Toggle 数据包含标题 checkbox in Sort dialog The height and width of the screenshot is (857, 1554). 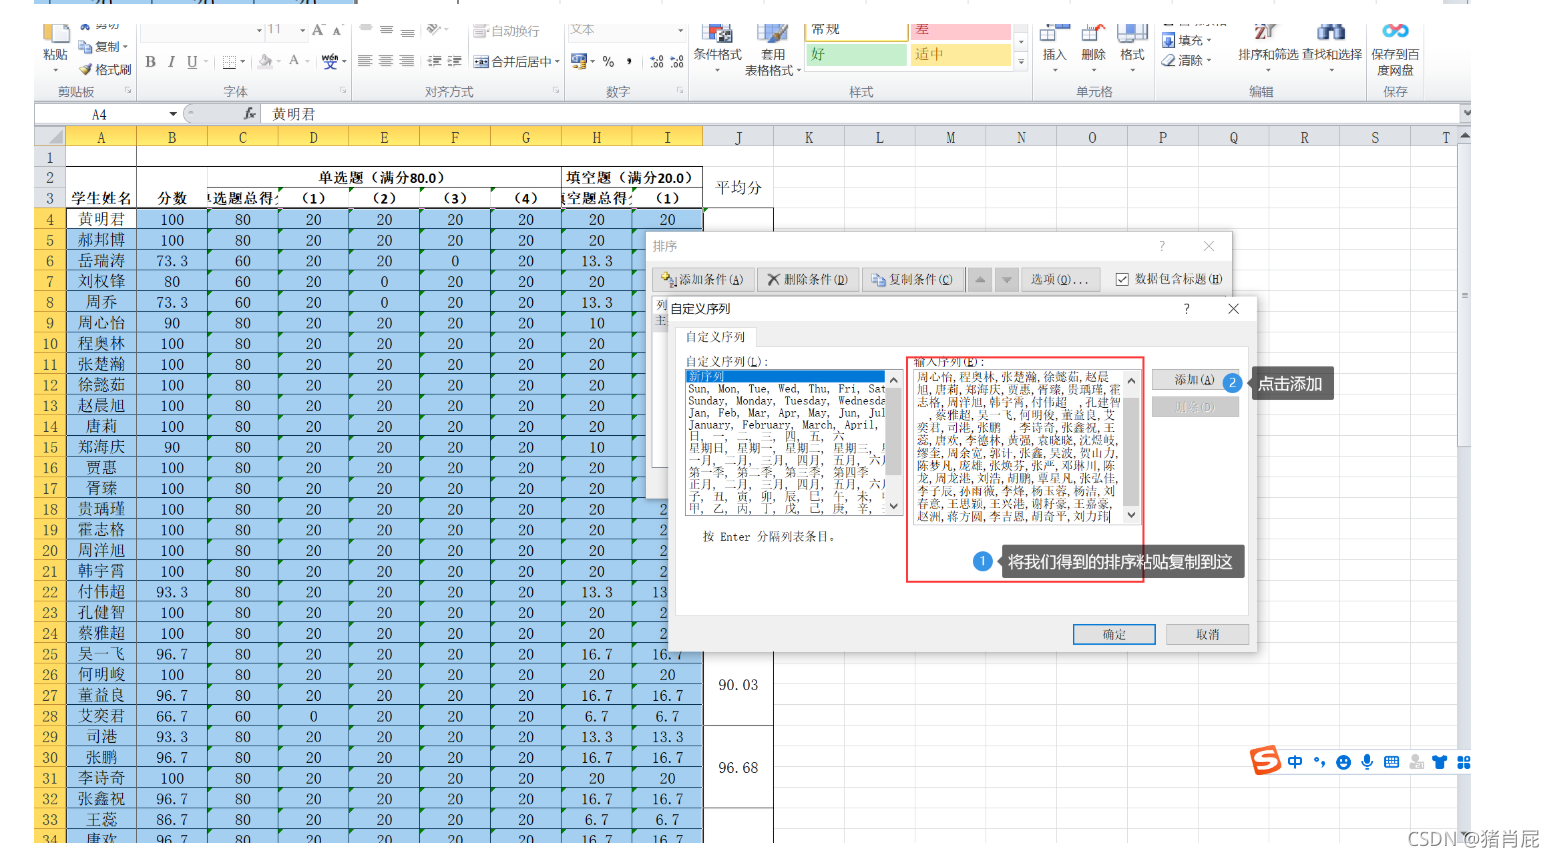click(1122, 279)
